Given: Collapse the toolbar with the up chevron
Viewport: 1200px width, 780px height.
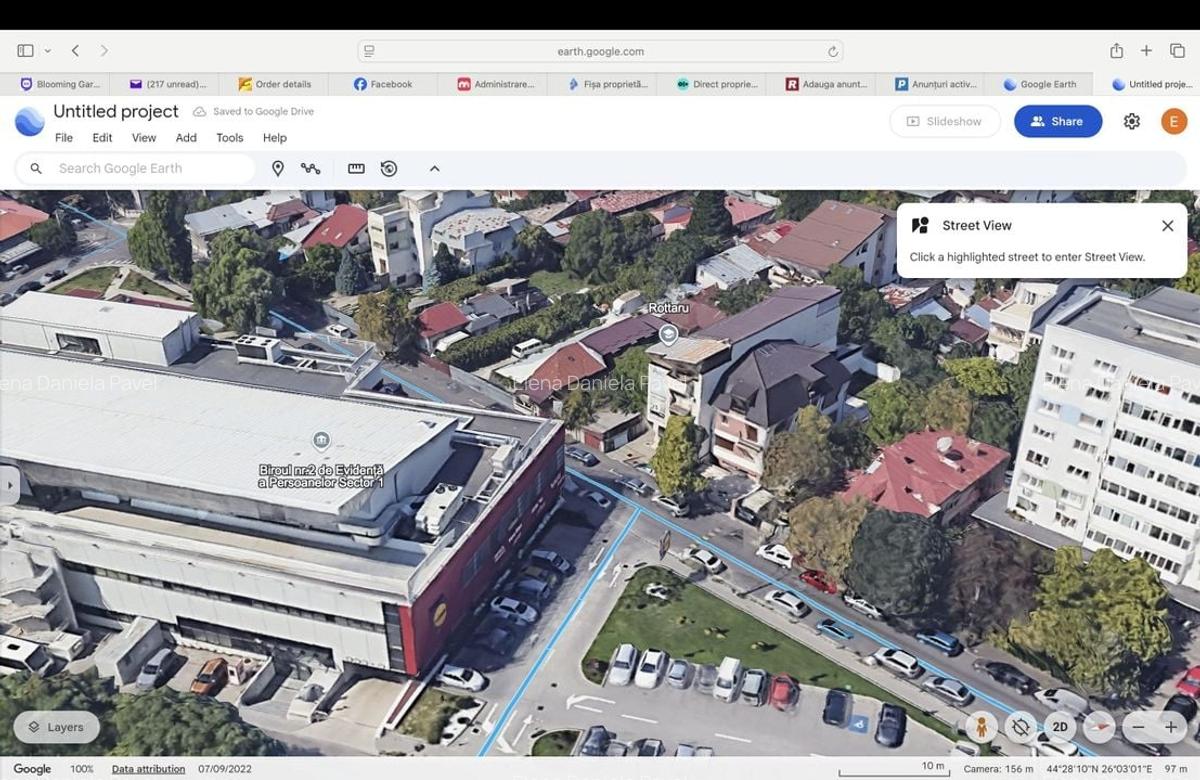Looking at the screenshot, I should (434, 168).
